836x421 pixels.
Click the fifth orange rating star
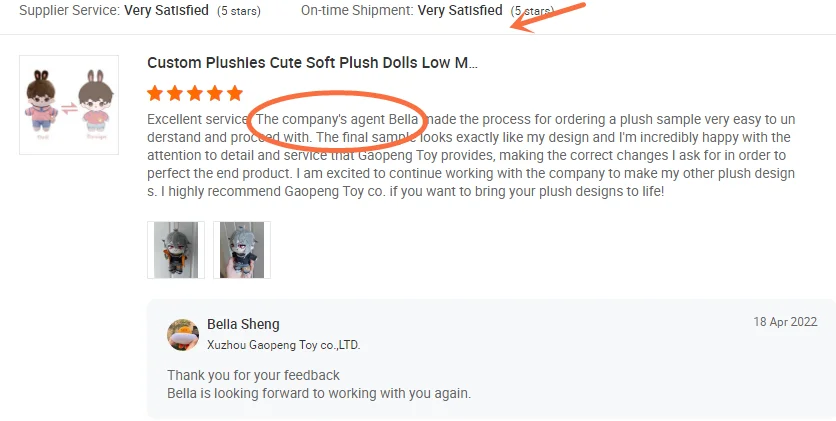pyautogui.click(x=235, y=93)
